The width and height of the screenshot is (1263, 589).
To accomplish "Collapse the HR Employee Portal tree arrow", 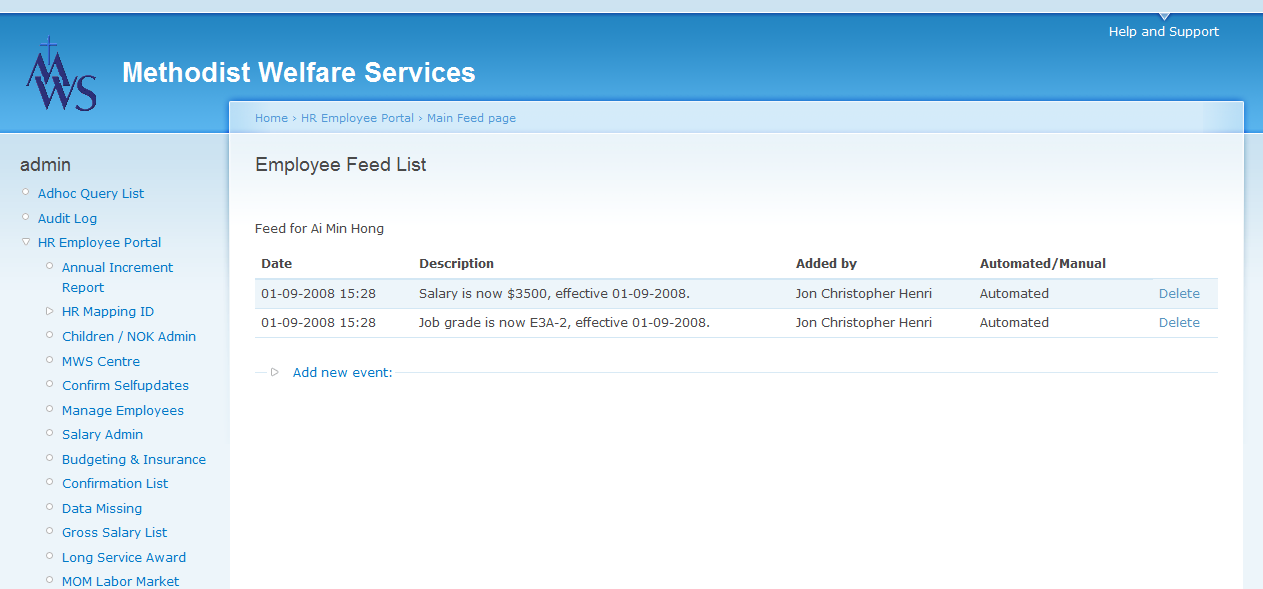I will [26, 242].
